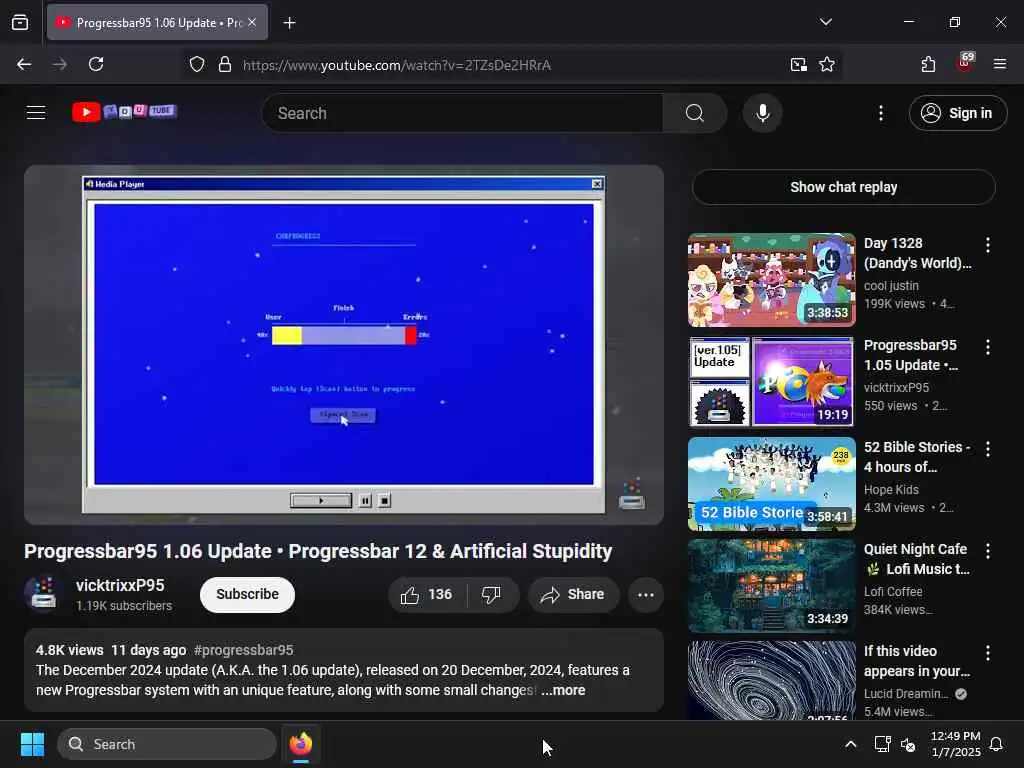Click Firefox icon on taskbar
This screenshot has width=1024, height=768.
(x=300, y=744)
